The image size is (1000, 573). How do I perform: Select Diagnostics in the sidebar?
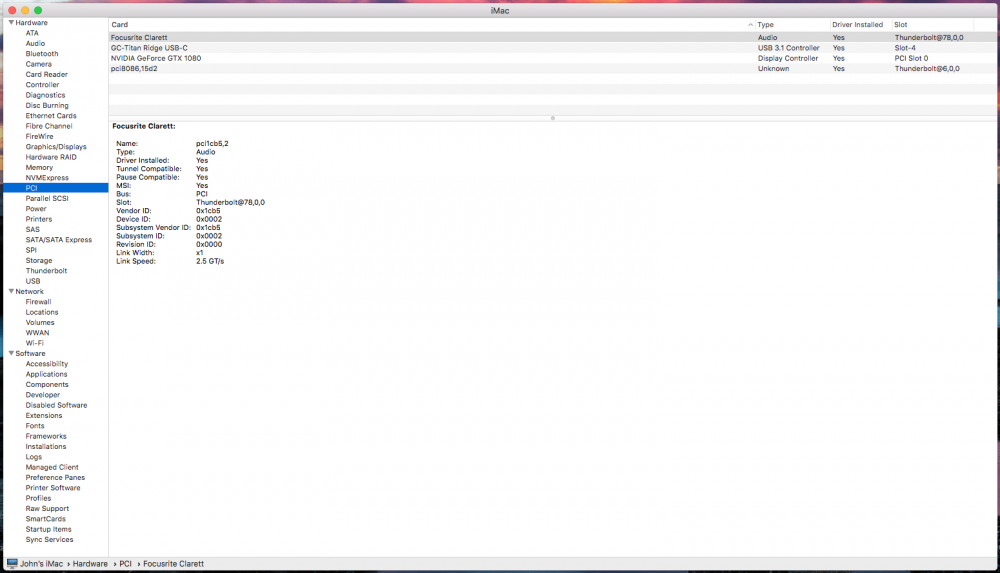tap(45, 95)
